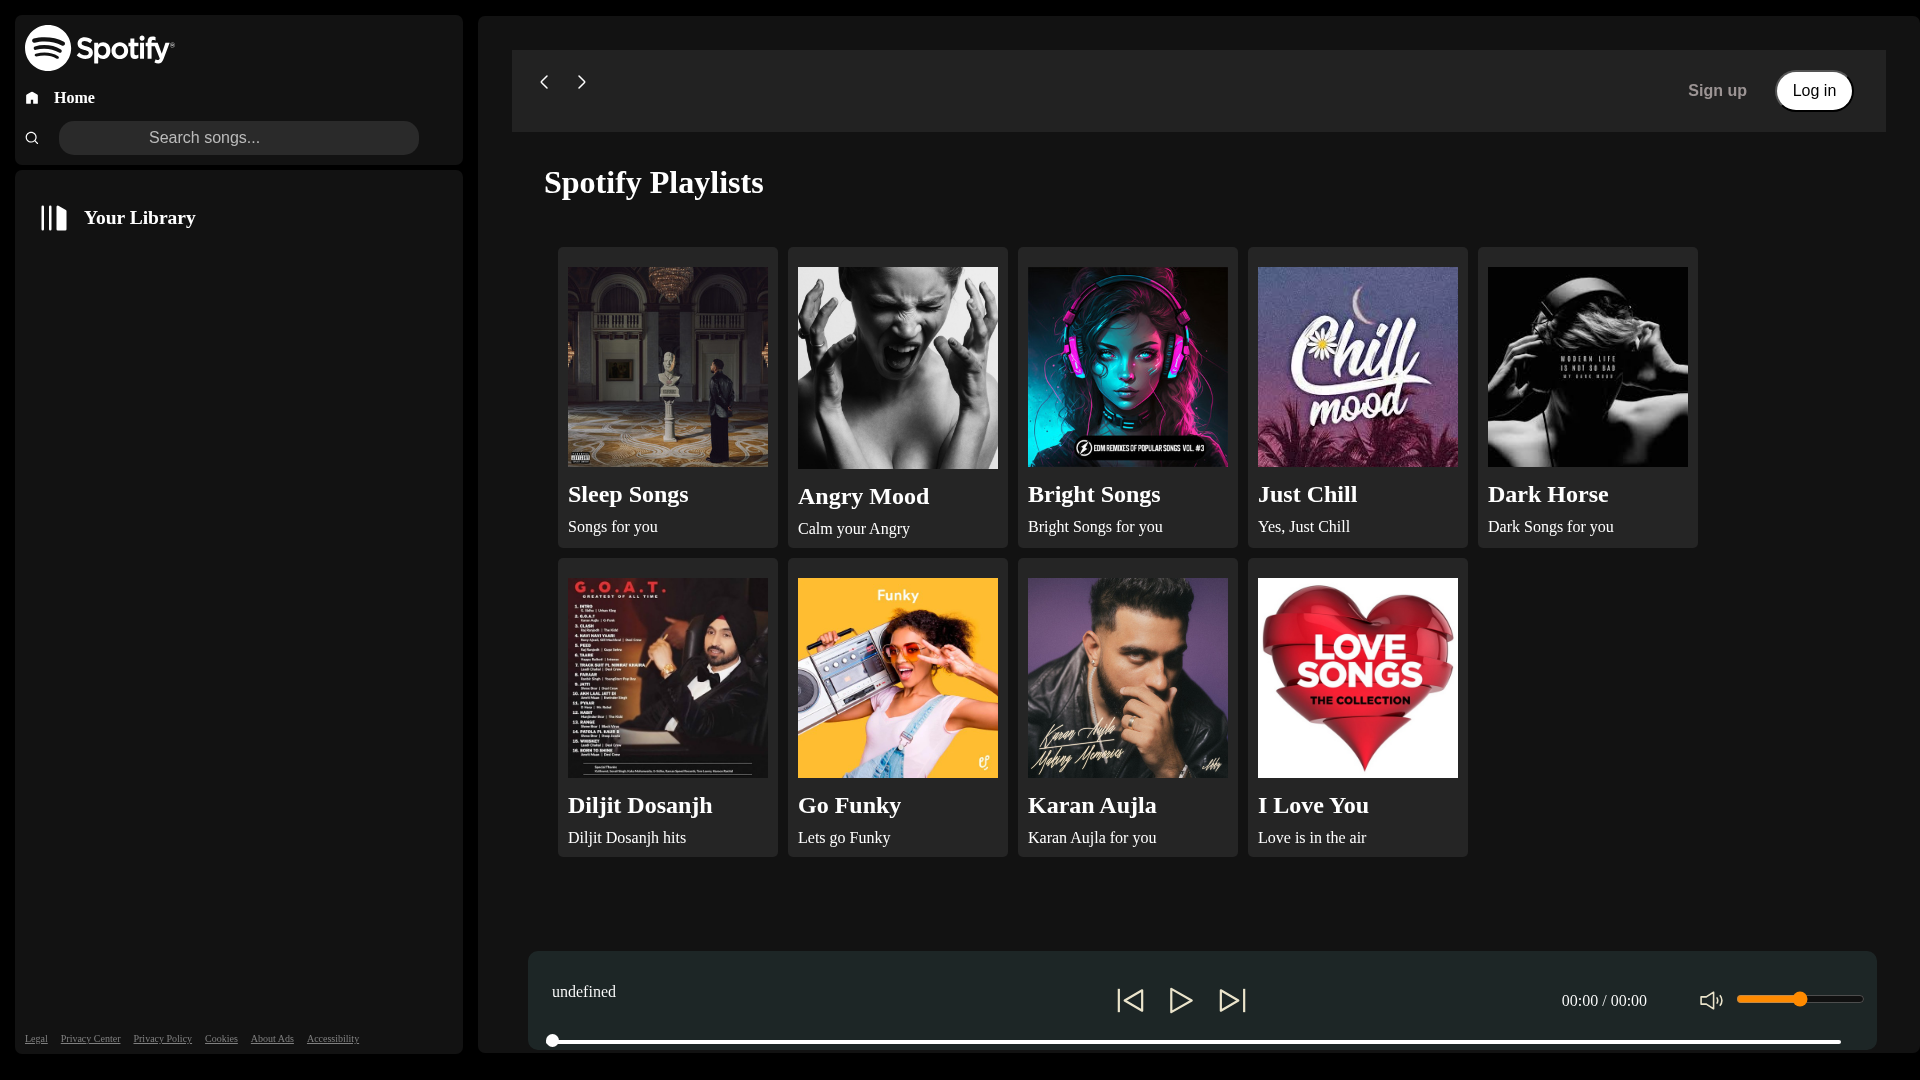
Task: Open the Angry Mood playlist cover
Action: pos(898,368)
